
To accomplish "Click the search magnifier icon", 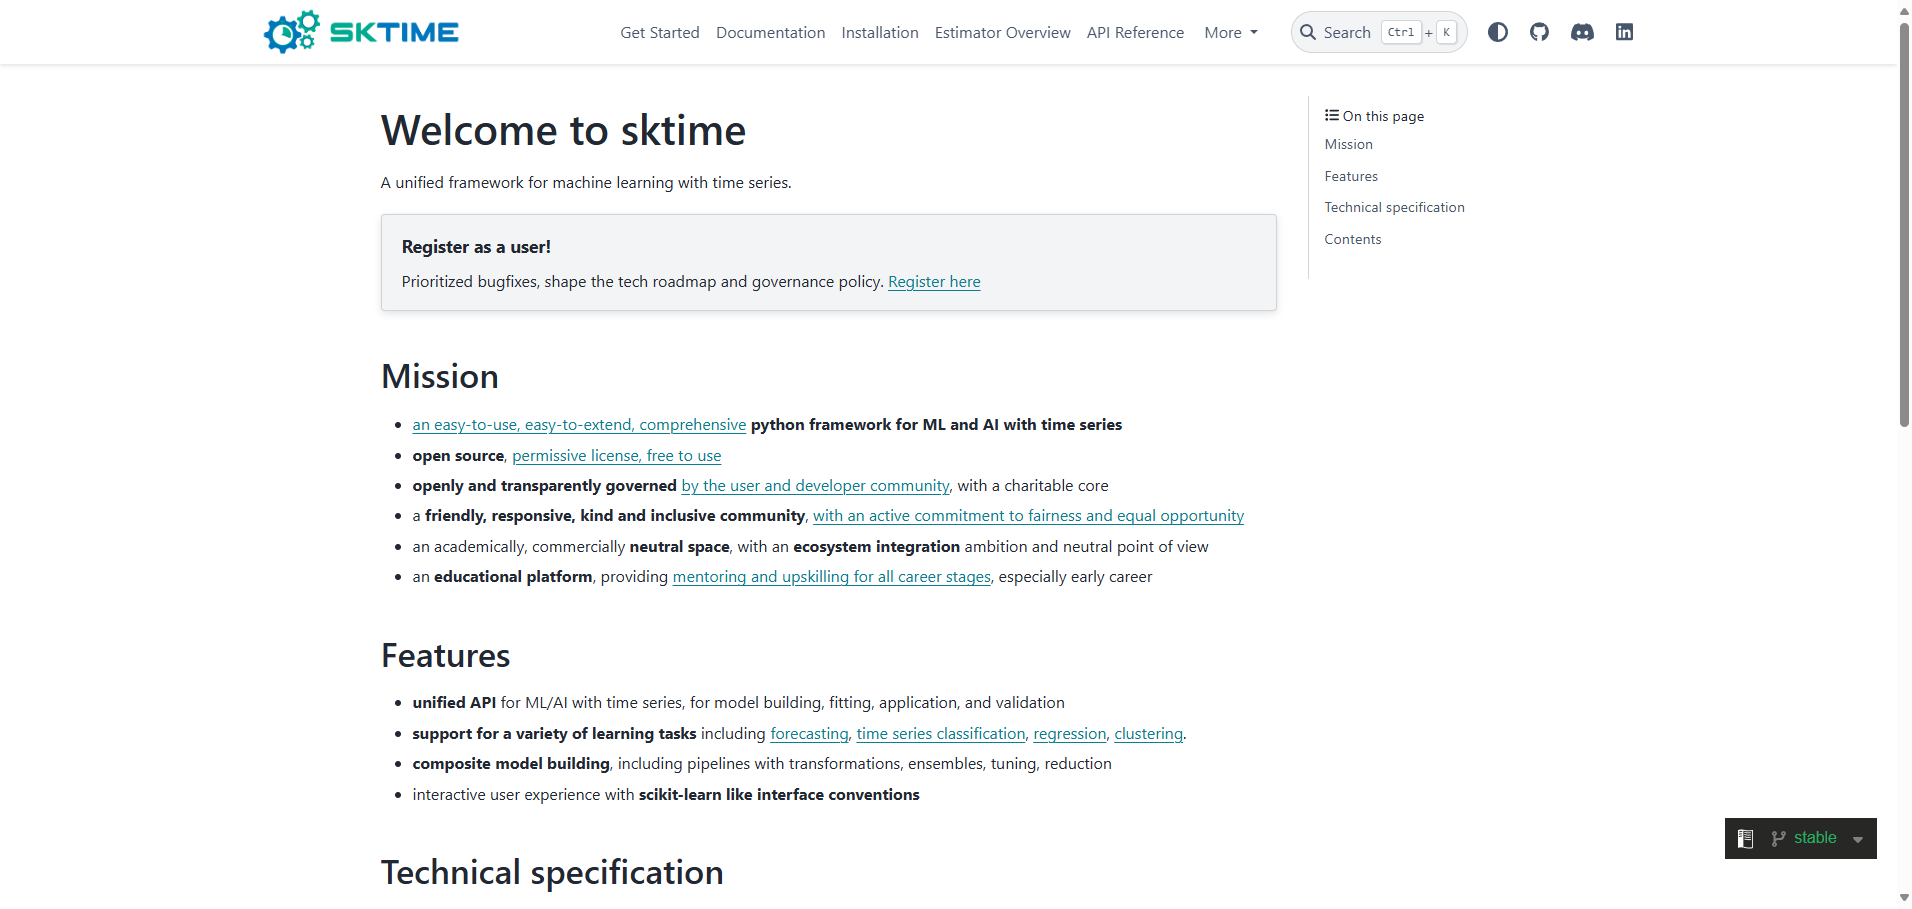I will [x=1308, y=32].
